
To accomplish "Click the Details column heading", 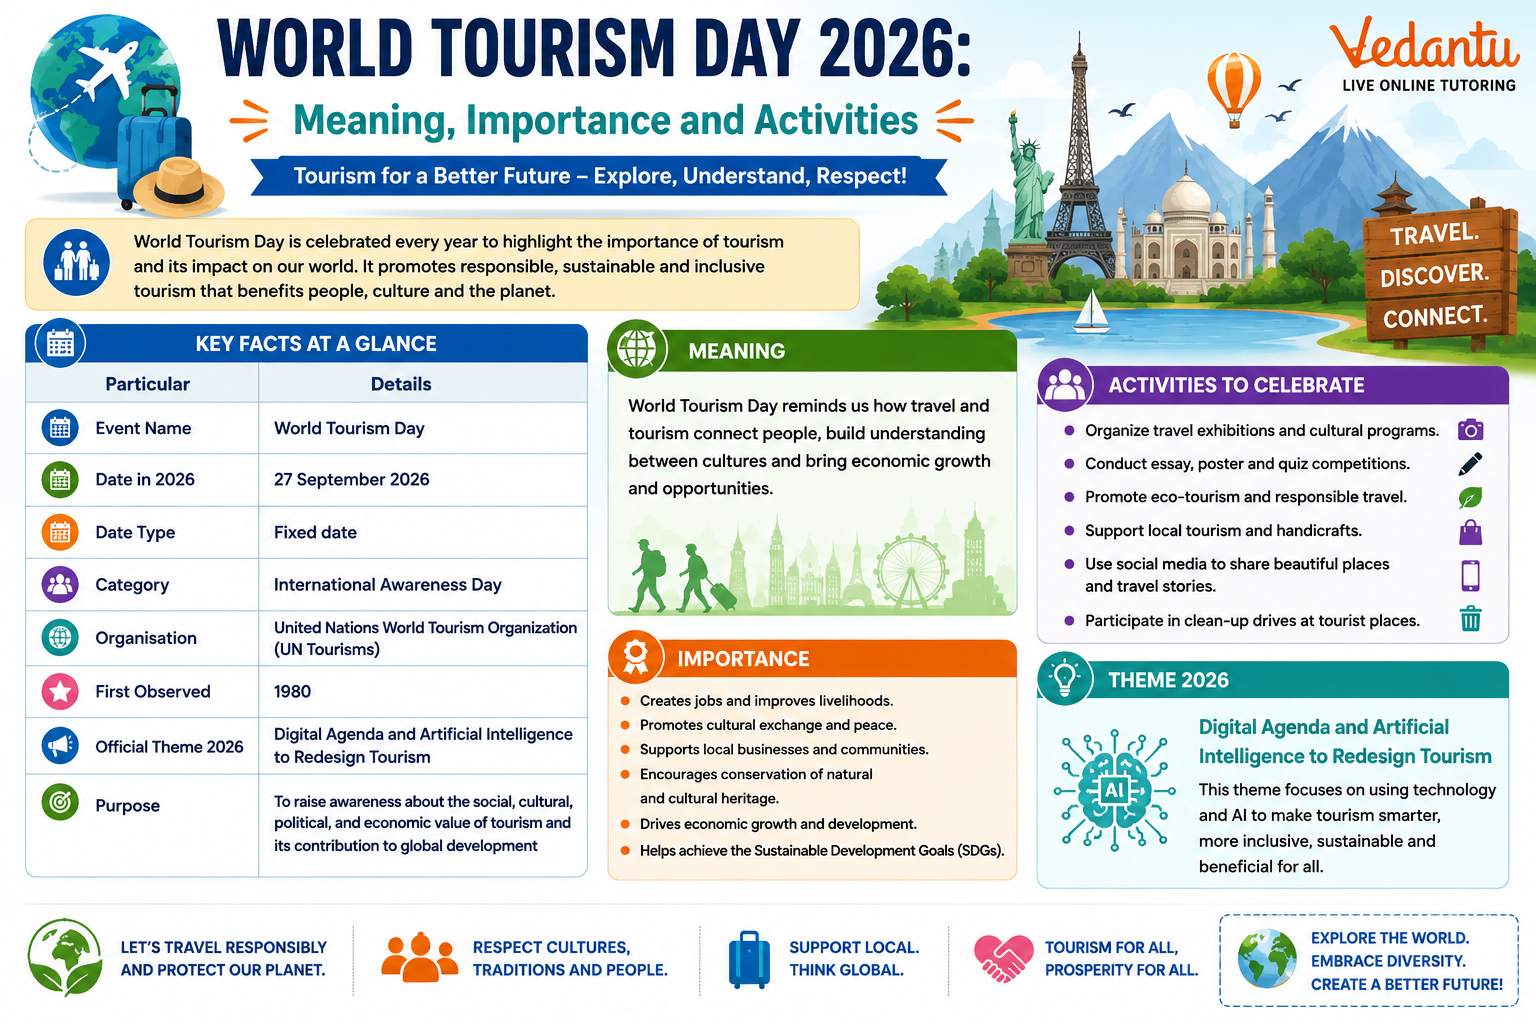I will (x=401, y=384).
